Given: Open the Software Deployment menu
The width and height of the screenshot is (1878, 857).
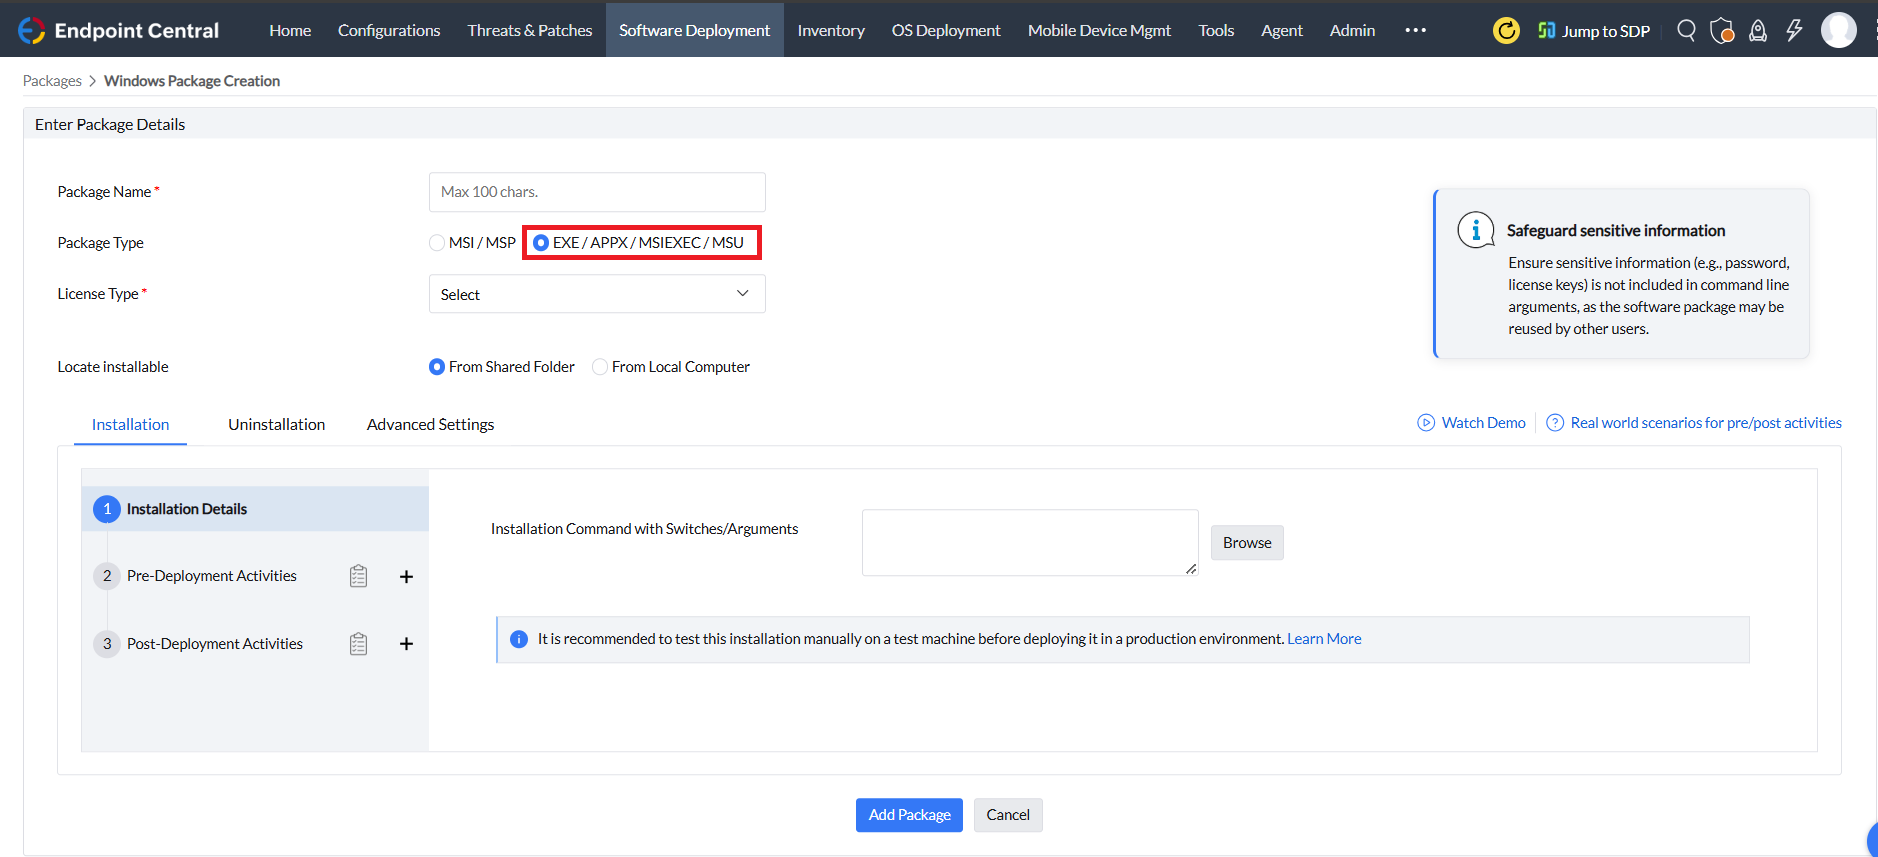Looking at the screenshot, I should coord(695,30).
